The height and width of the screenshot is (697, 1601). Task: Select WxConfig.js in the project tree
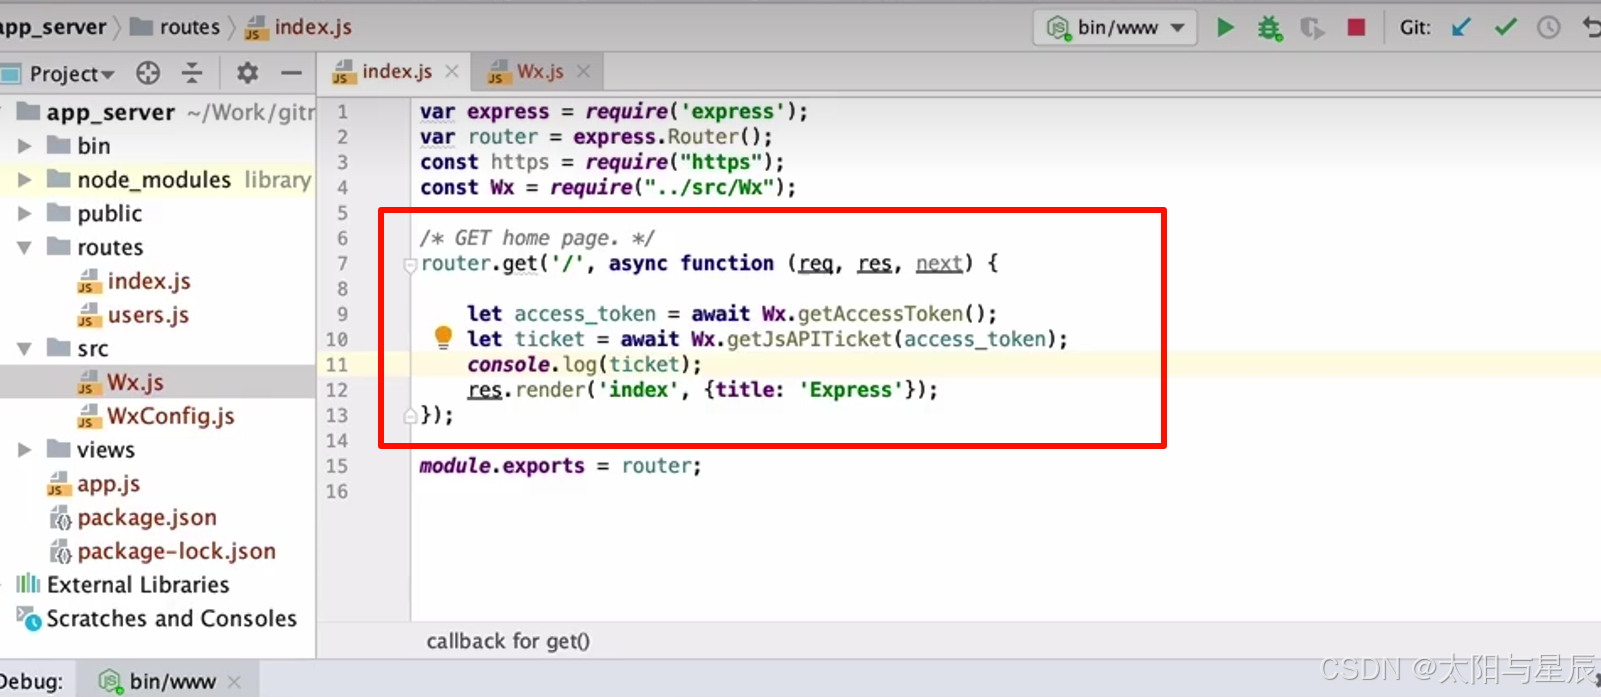coord(157,416)
